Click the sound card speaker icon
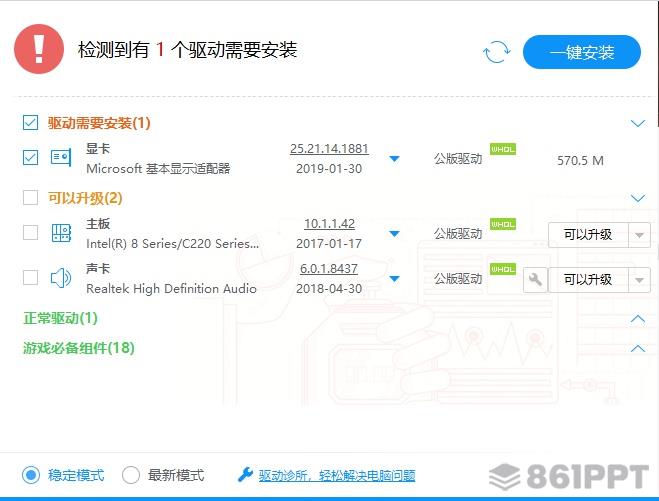 61,278
